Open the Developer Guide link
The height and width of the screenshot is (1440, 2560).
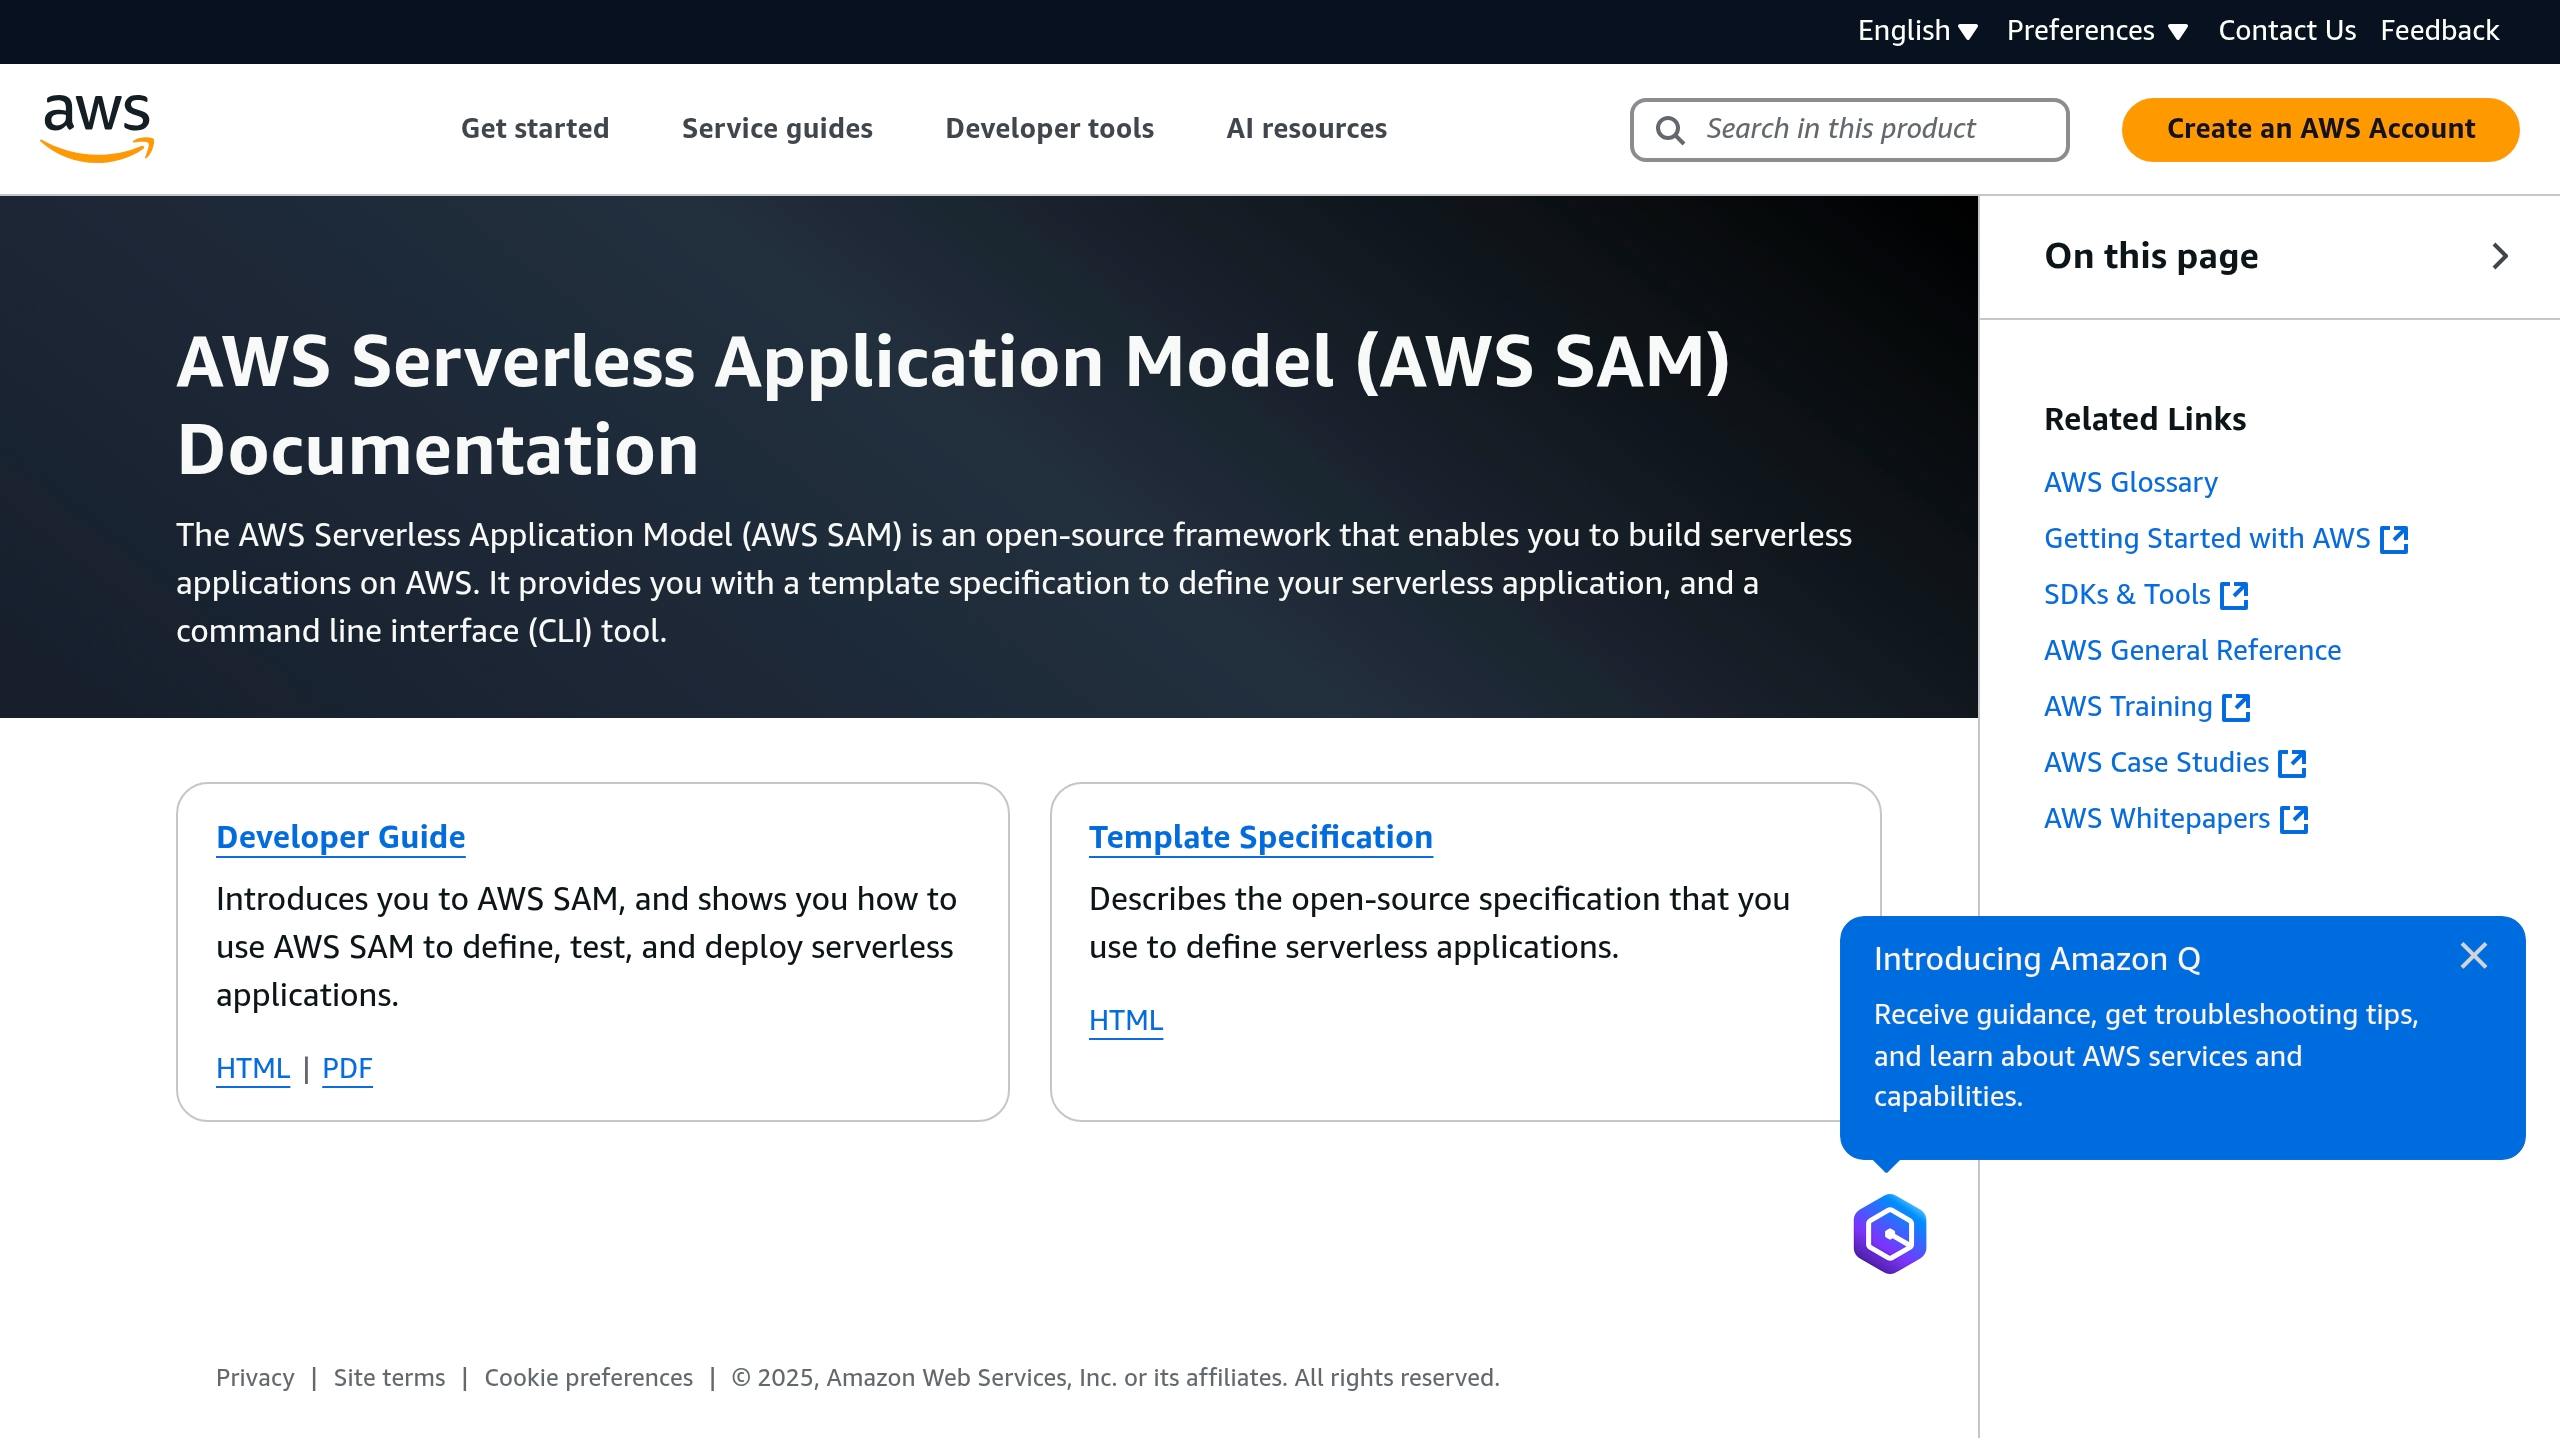point(340,837)
